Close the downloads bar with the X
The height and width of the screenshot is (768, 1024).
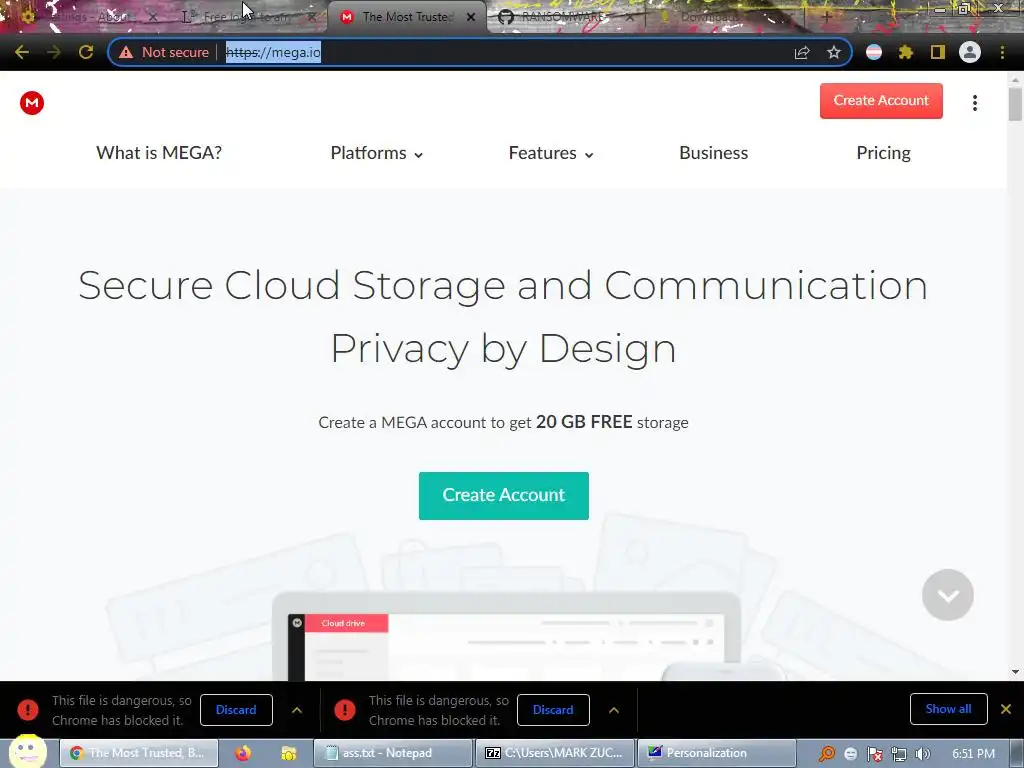(1006, 709)
